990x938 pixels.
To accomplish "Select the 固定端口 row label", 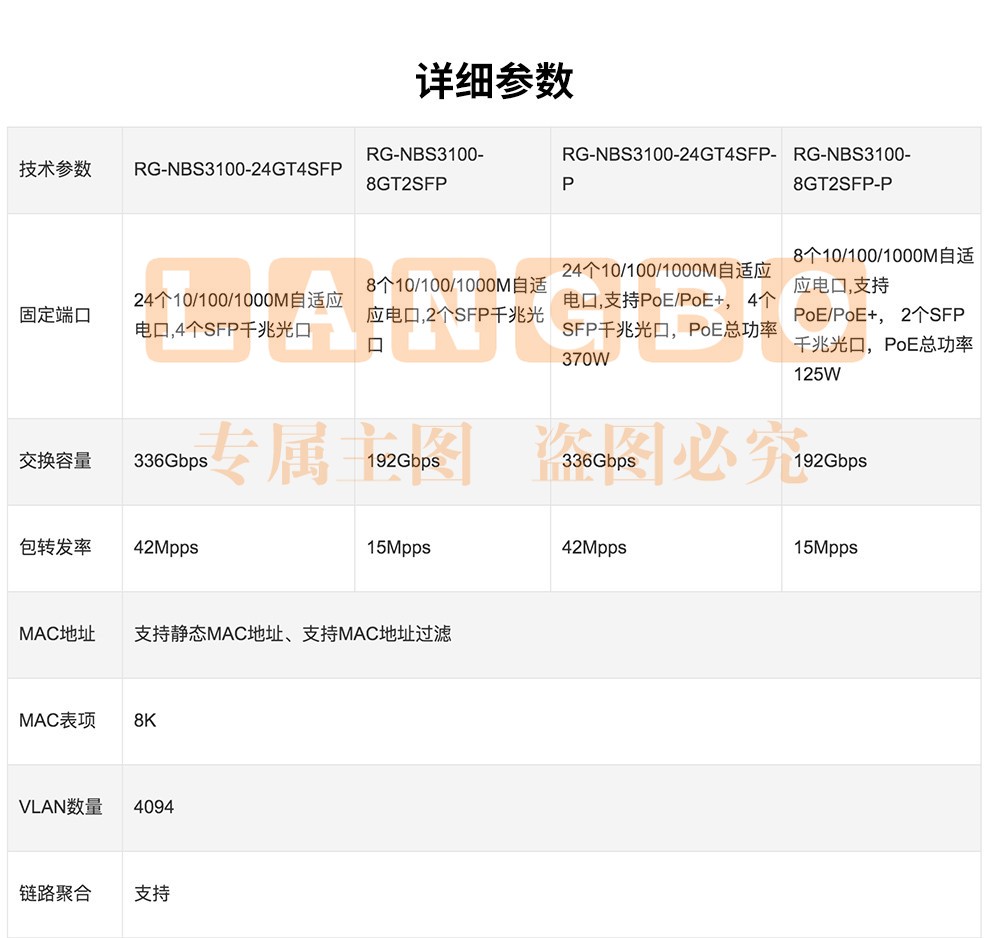I will pos(55,315).
